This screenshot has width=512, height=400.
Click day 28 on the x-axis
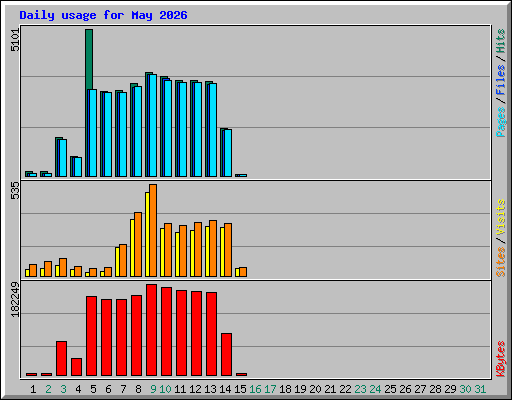(435, 389)
